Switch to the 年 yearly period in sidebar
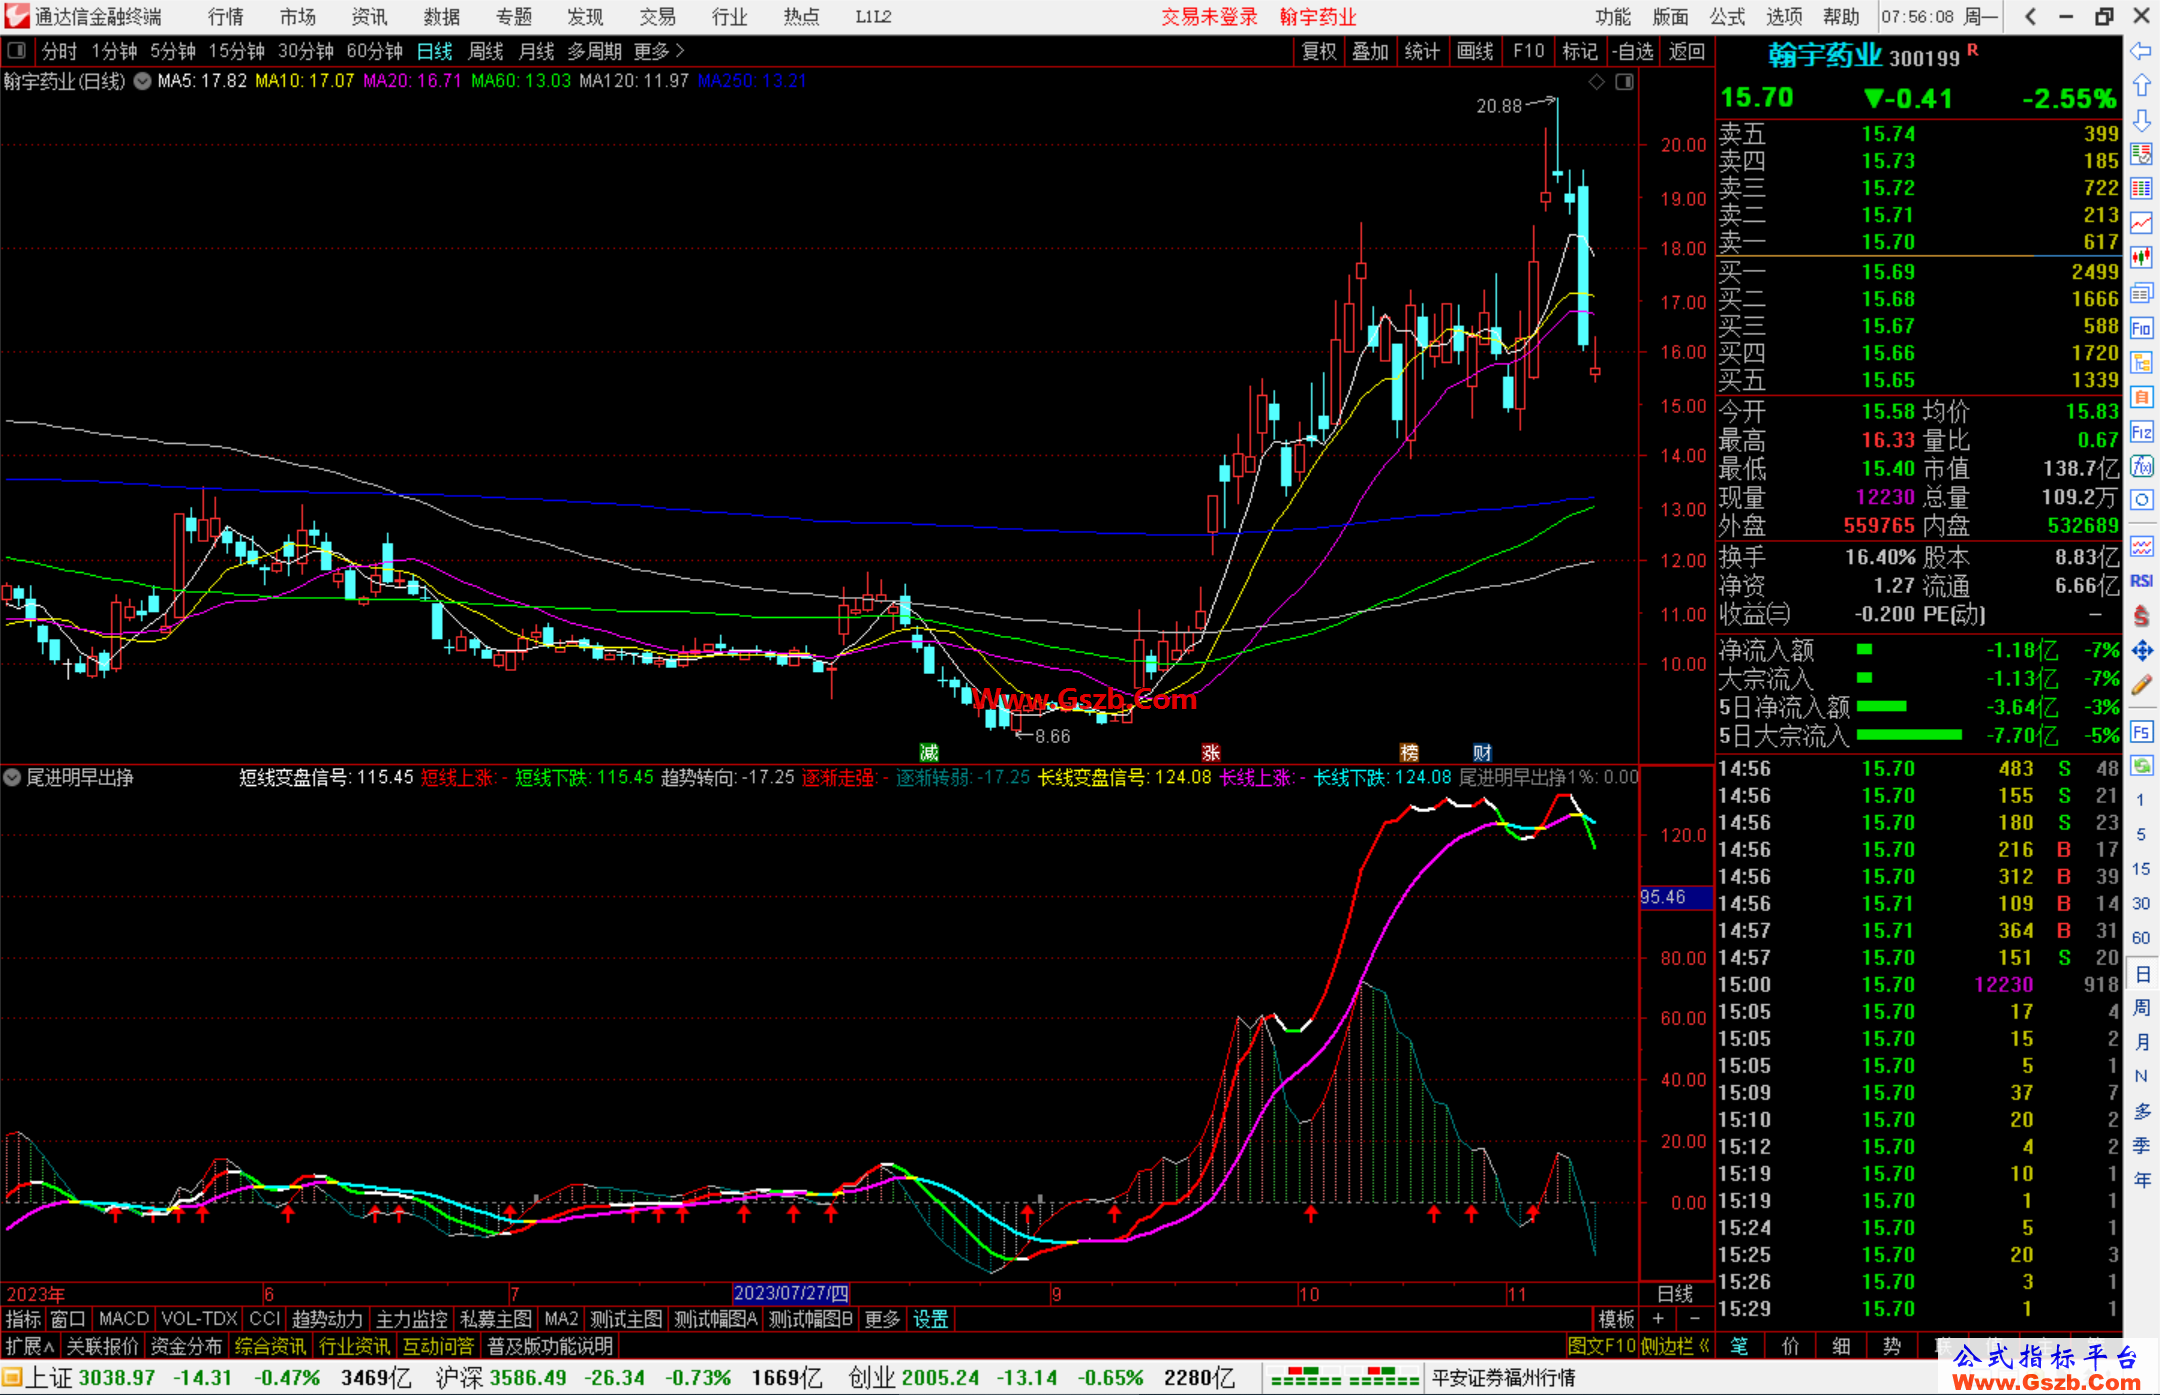Screen dimensions: 2160x1395 (2141, 1180)
